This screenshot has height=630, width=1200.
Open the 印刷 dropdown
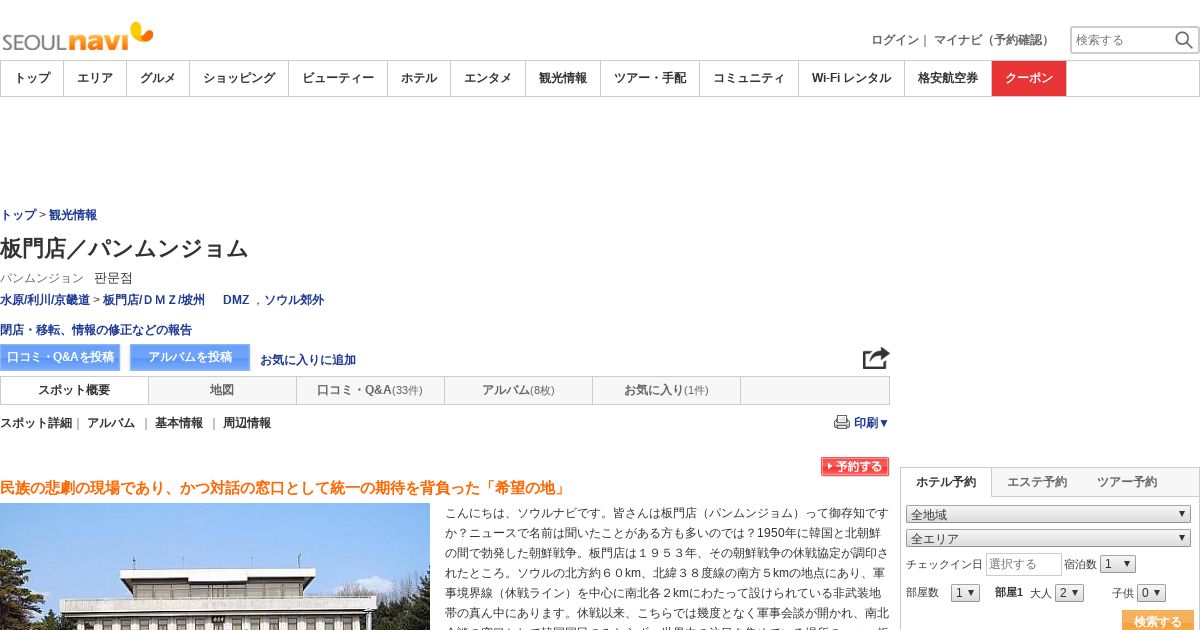[x=871, y=423]
